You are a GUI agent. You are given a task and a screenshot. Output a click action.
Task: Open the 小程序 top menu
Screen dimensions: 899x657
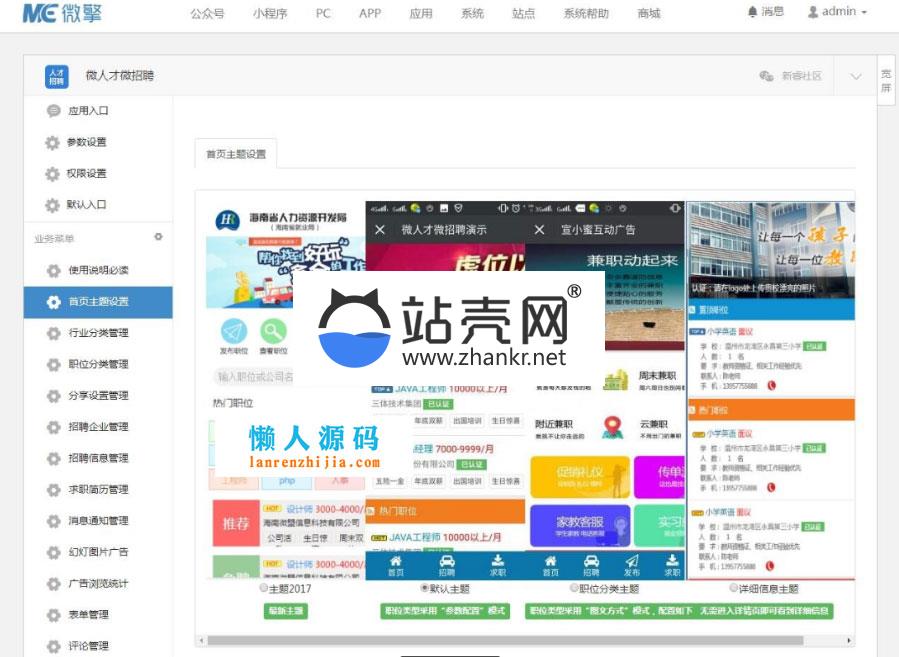click(269, 14)
